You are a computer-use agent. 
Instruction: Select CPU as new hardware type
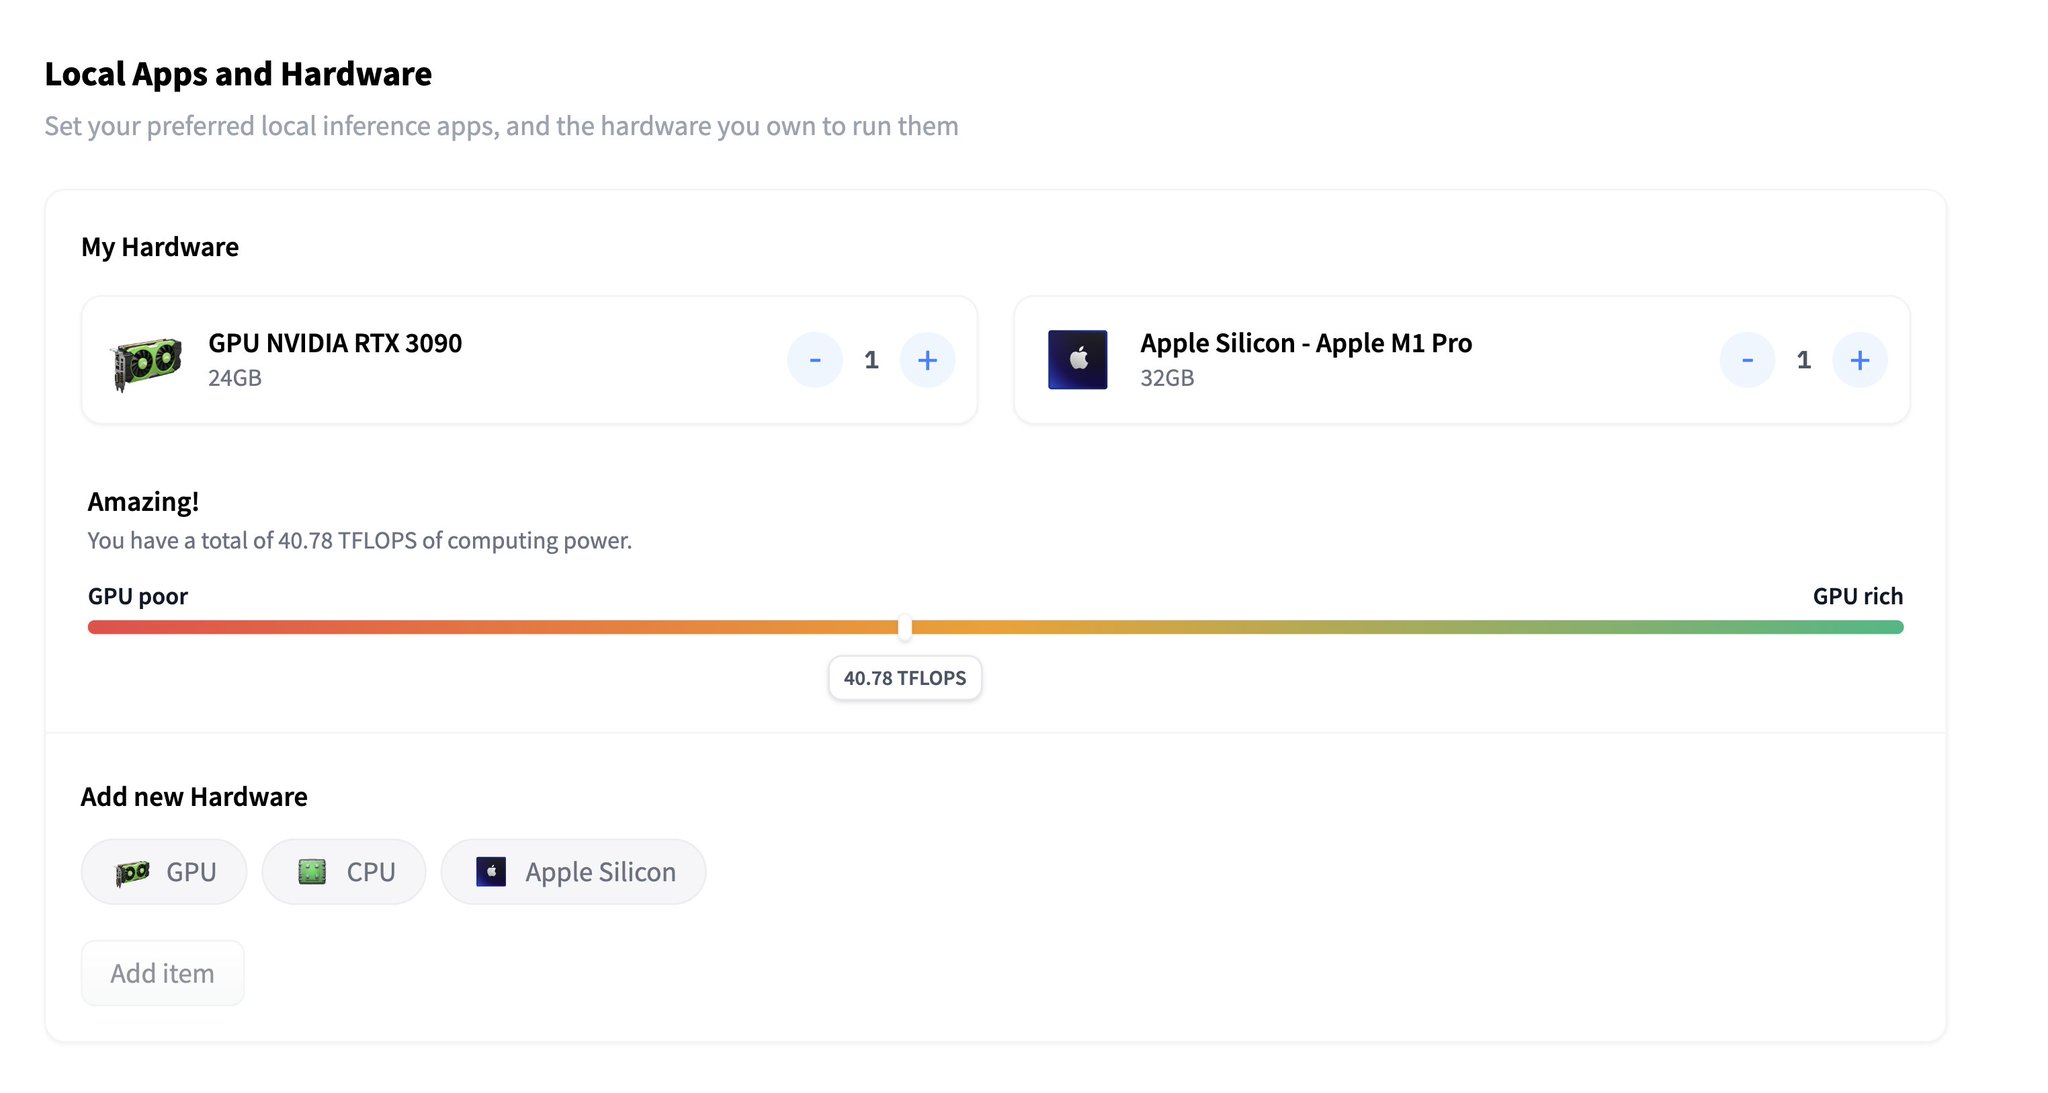(344, 872)
